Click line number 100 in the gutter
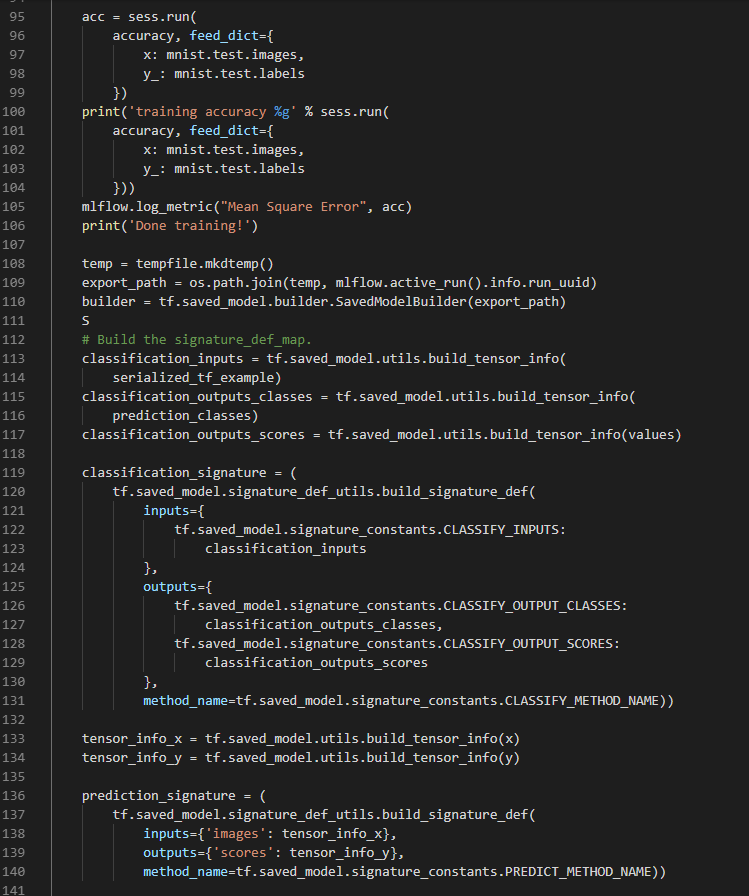The image size is (749, 896). 13,111
